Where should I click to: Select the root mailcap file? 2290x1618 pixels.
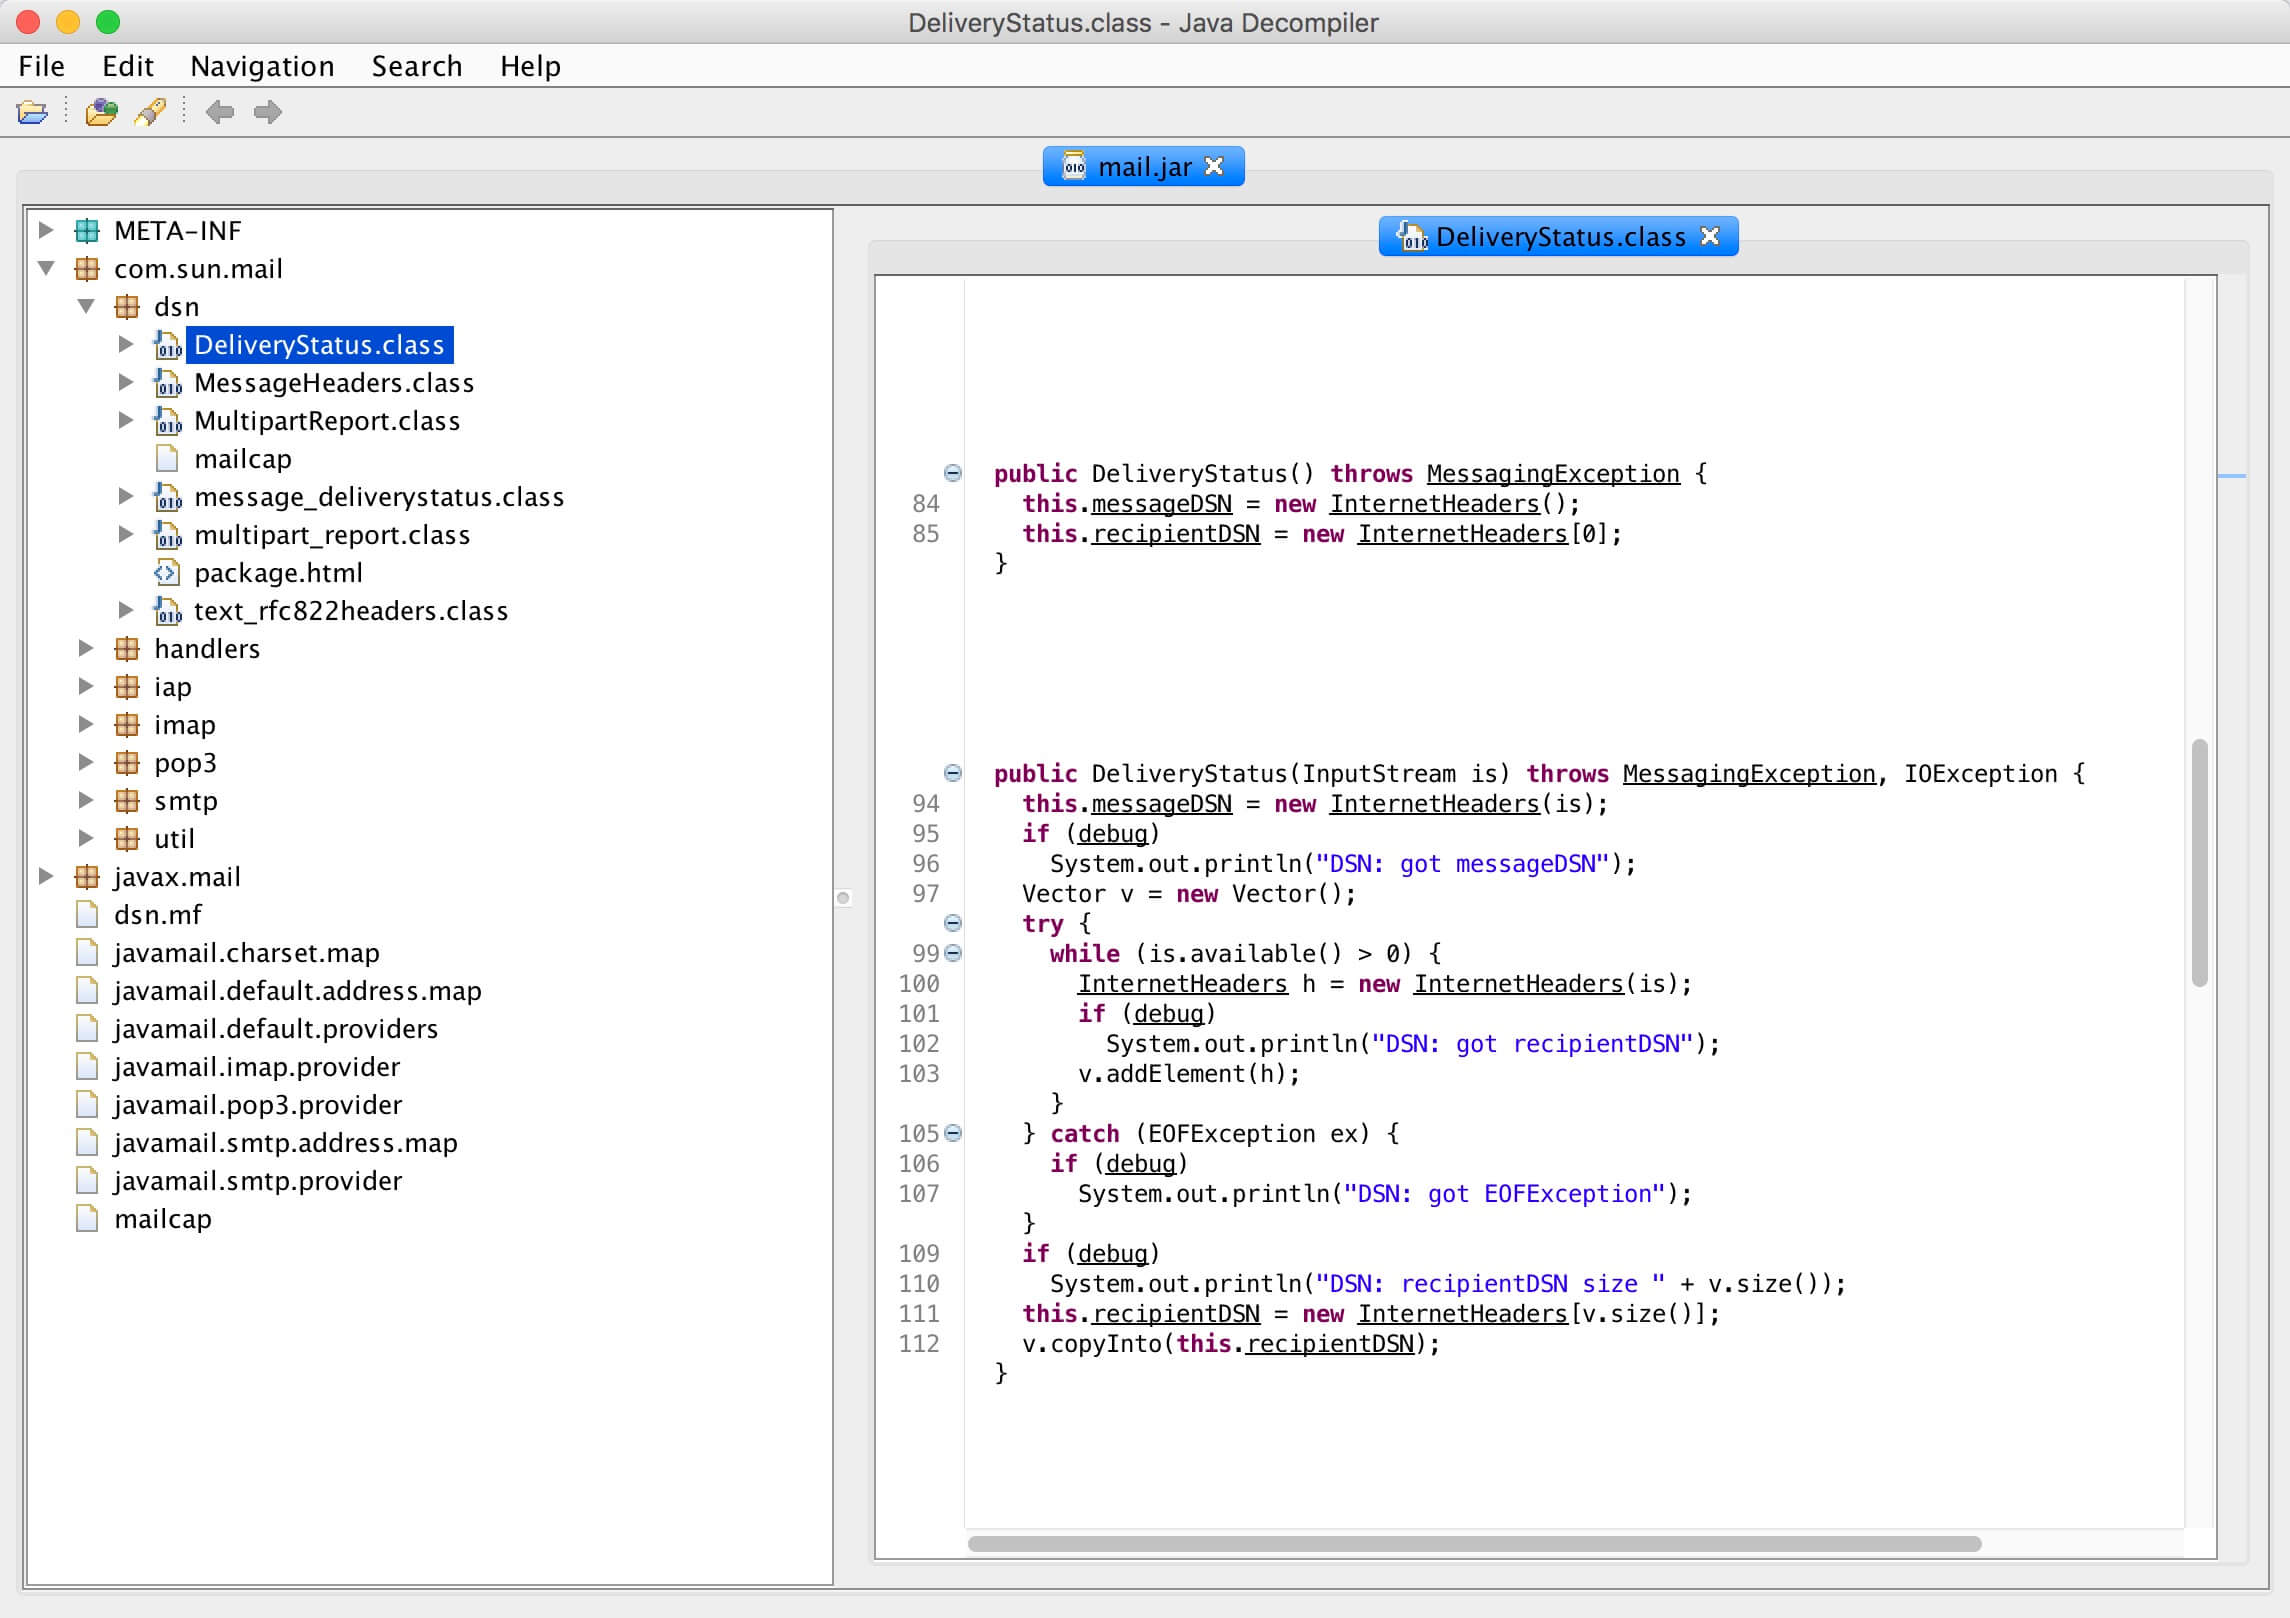[163, 1219]
